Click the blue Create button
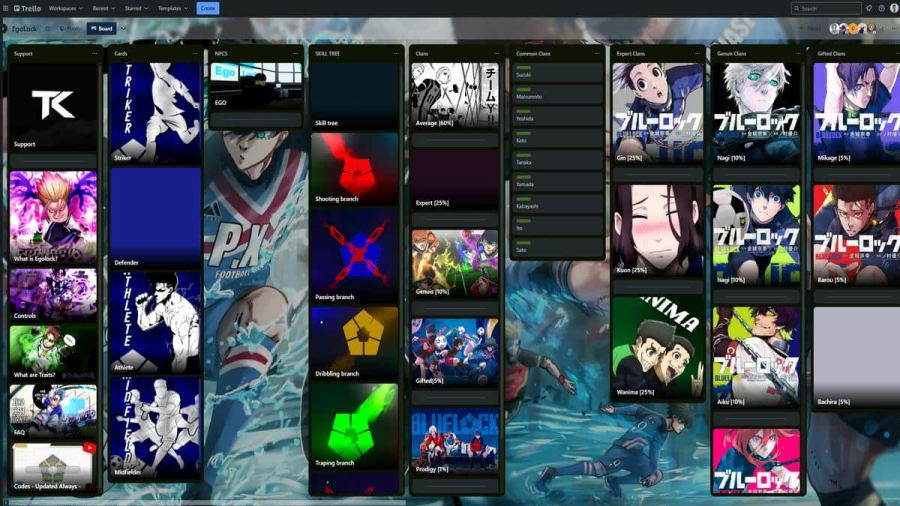This screenshot has height=506, width=900. click(x=208, y=9)
